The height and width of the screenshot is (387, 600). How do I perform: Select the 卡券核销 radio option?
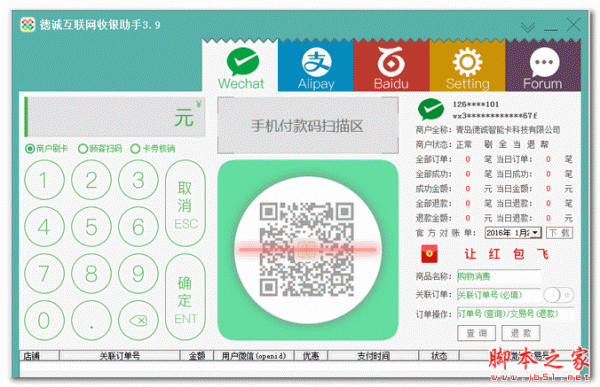click(x=153, y=149)
